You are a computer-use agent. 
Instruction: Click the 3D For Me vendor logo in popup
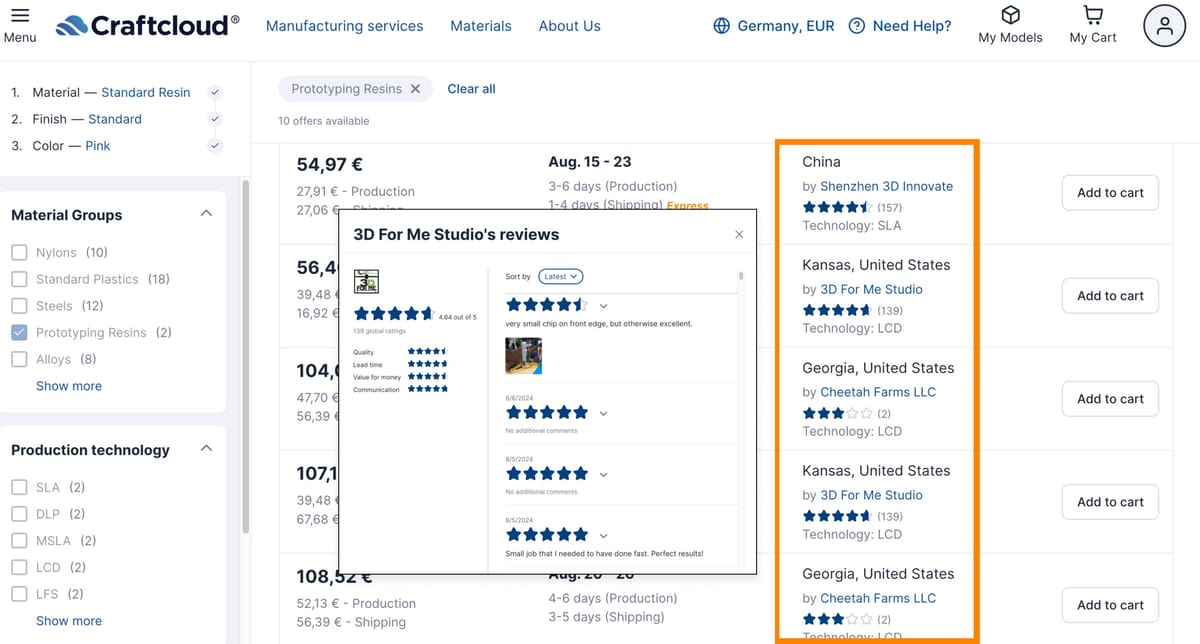[x=366, y=280]
